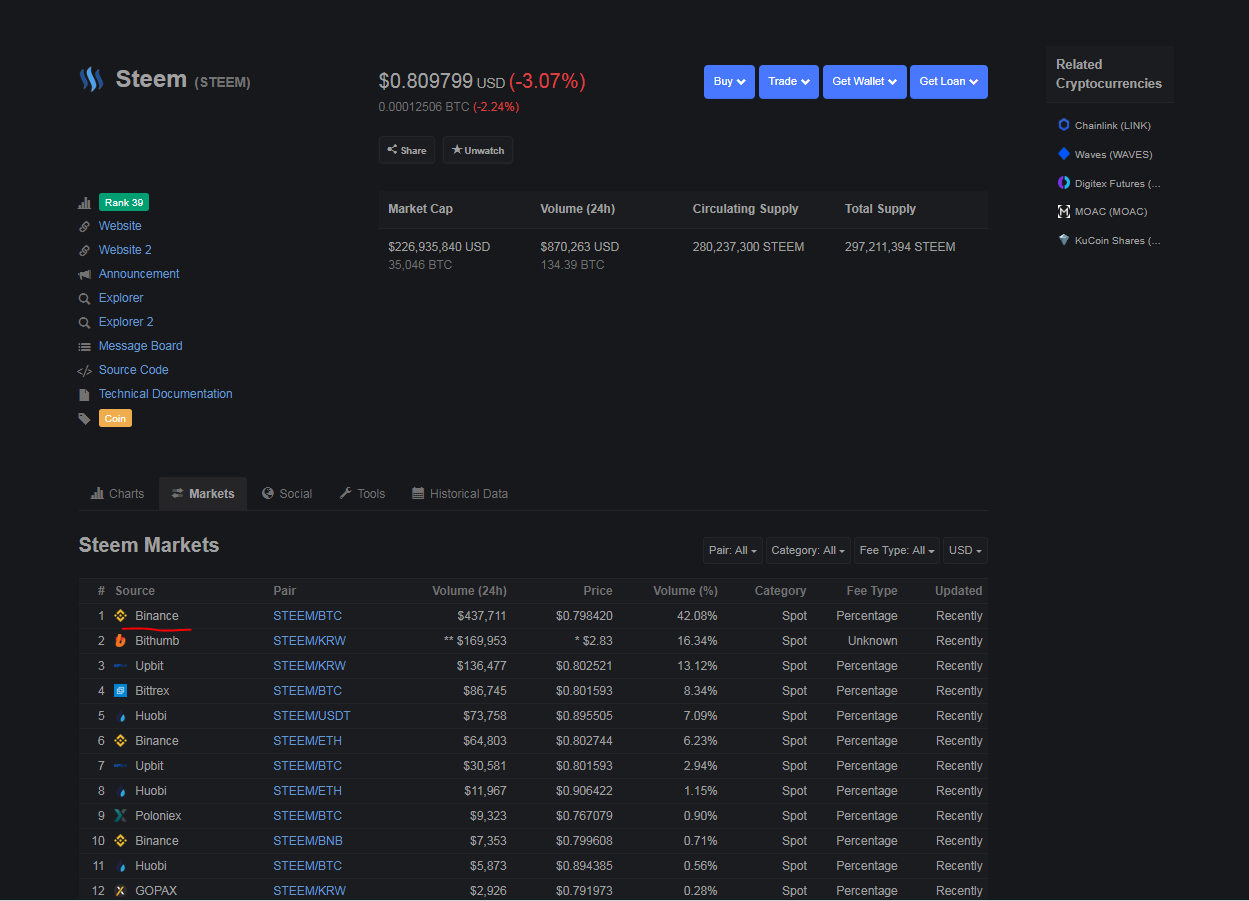Open the Message Board link
This screenshot has height=901, width=1249.
141,346
